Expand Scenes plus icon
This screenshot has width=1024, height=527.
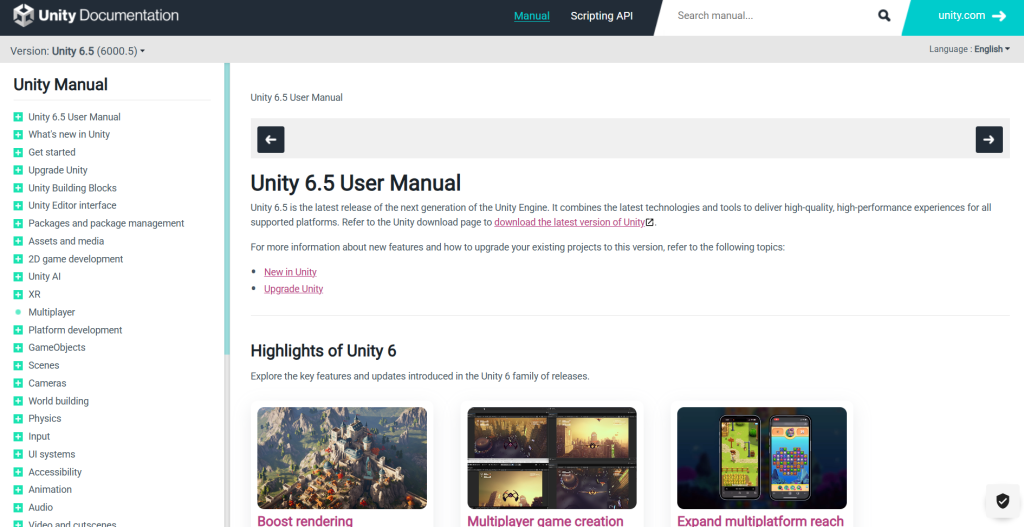(18, 366)
